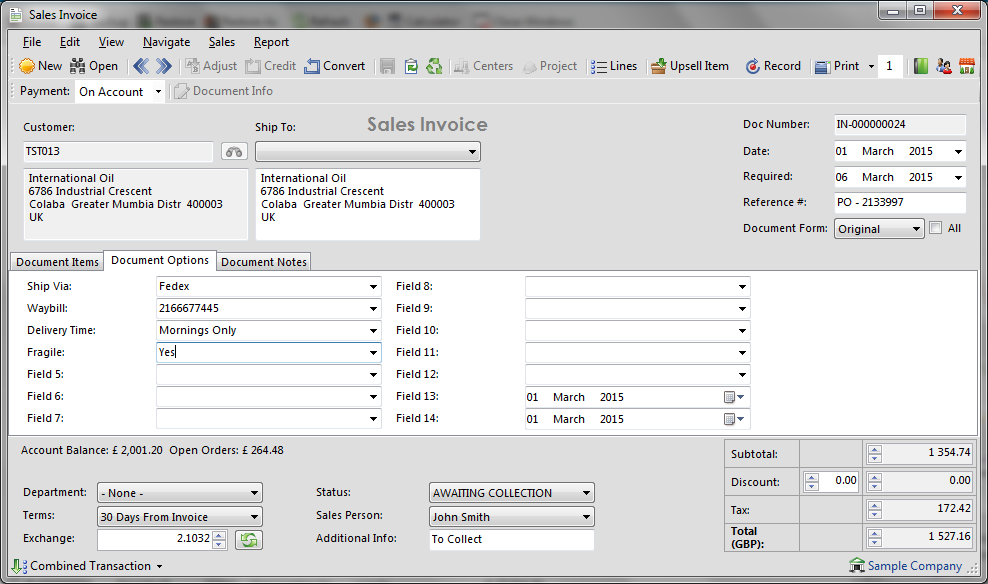The width and height of the screenshot is (988, 584).
Task: Expand the Ship Via dropdown
Action: (373, 286)
